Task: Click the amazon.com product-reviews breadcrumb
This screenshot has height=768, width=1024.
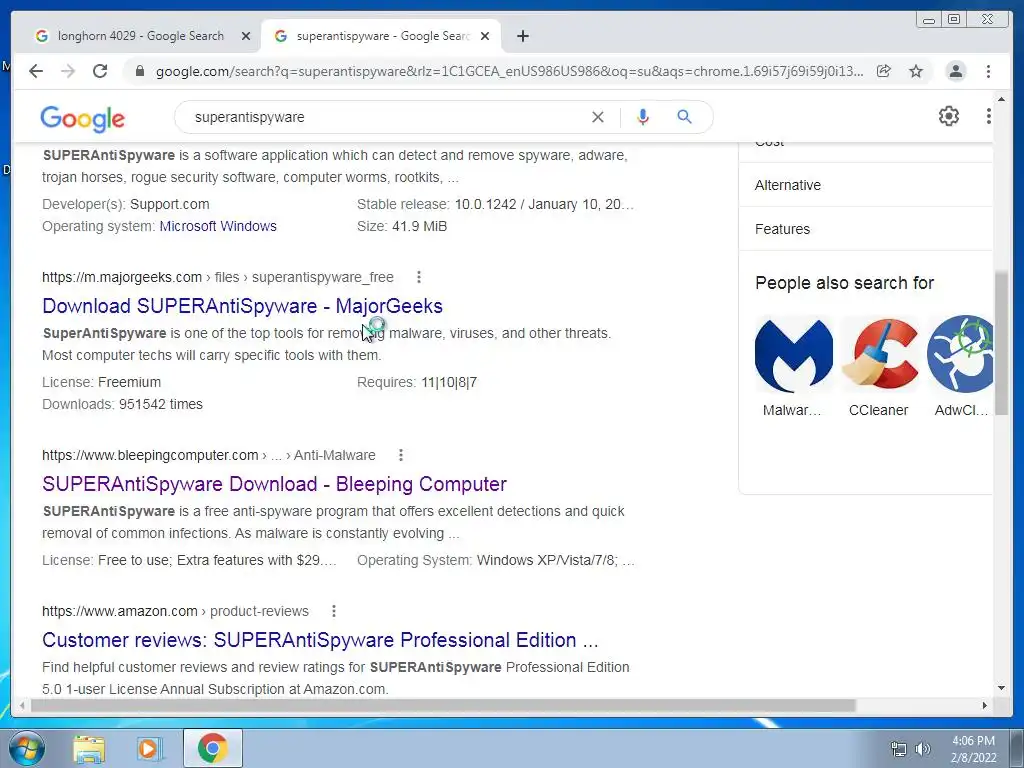Action: [x=175, y=611]
